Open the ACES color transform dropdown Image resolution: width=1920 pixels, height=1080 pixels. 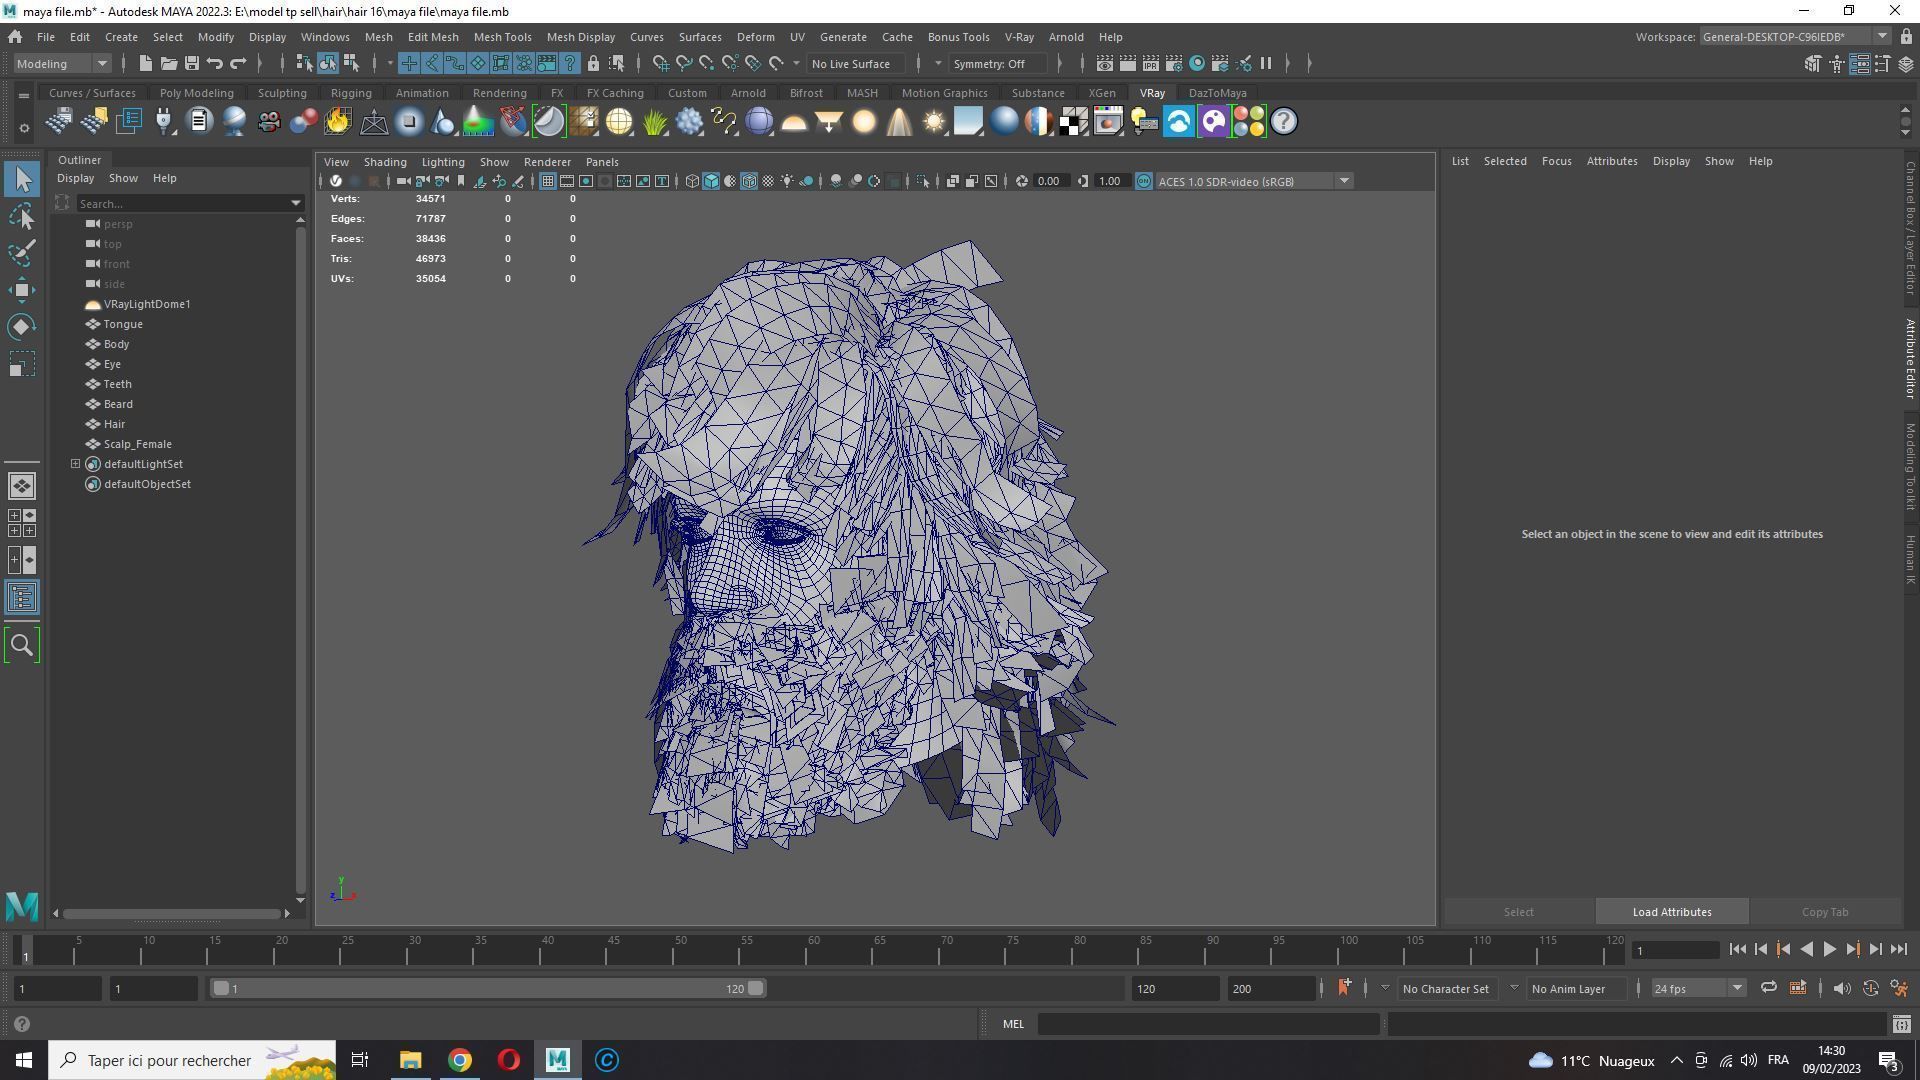tap(1344, 181)
